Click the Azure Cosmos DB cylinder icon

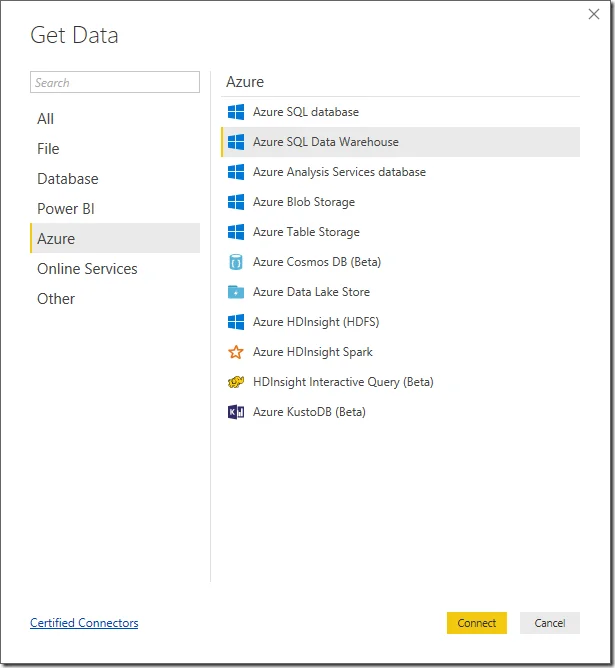point(236,262)
